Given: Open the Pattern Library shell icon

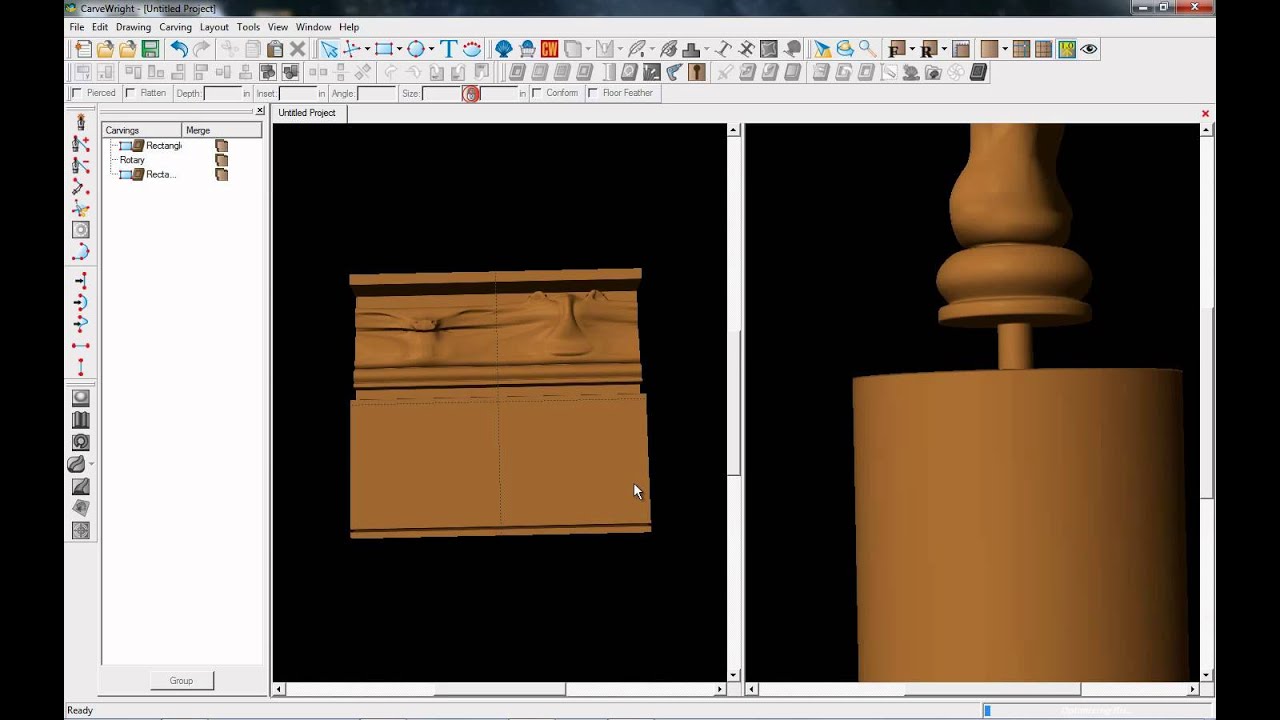Looking at the screenshot, I should (504, 49).
